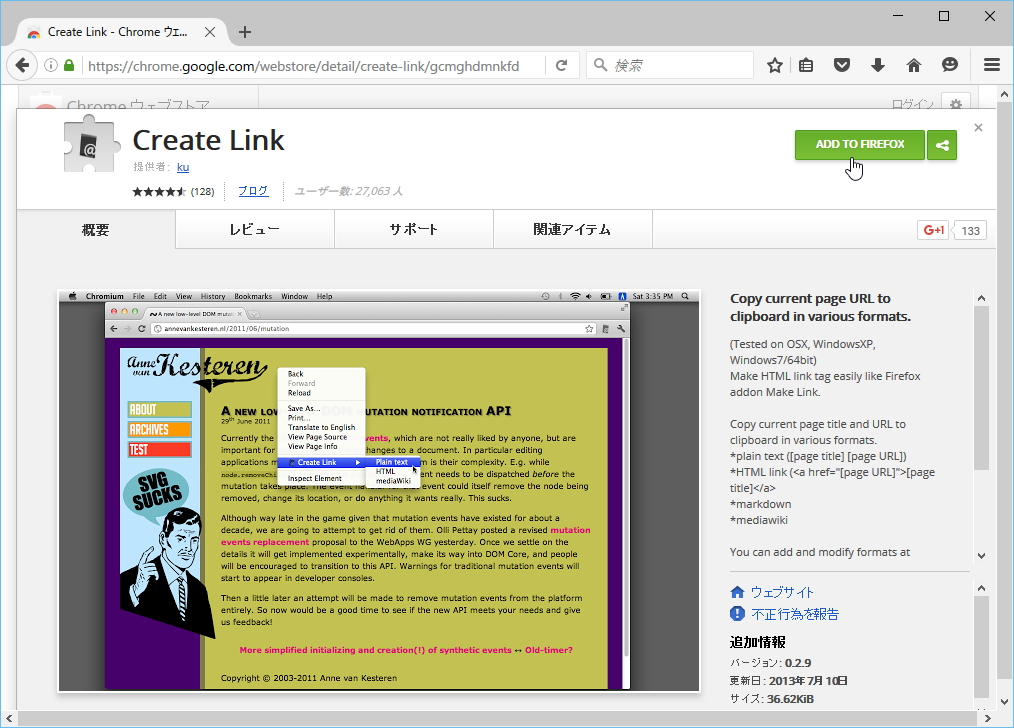This screenshot has width=1014, height=728.
Task: Bookmark this page with the star icon
Action: click(x=775, y=64)
